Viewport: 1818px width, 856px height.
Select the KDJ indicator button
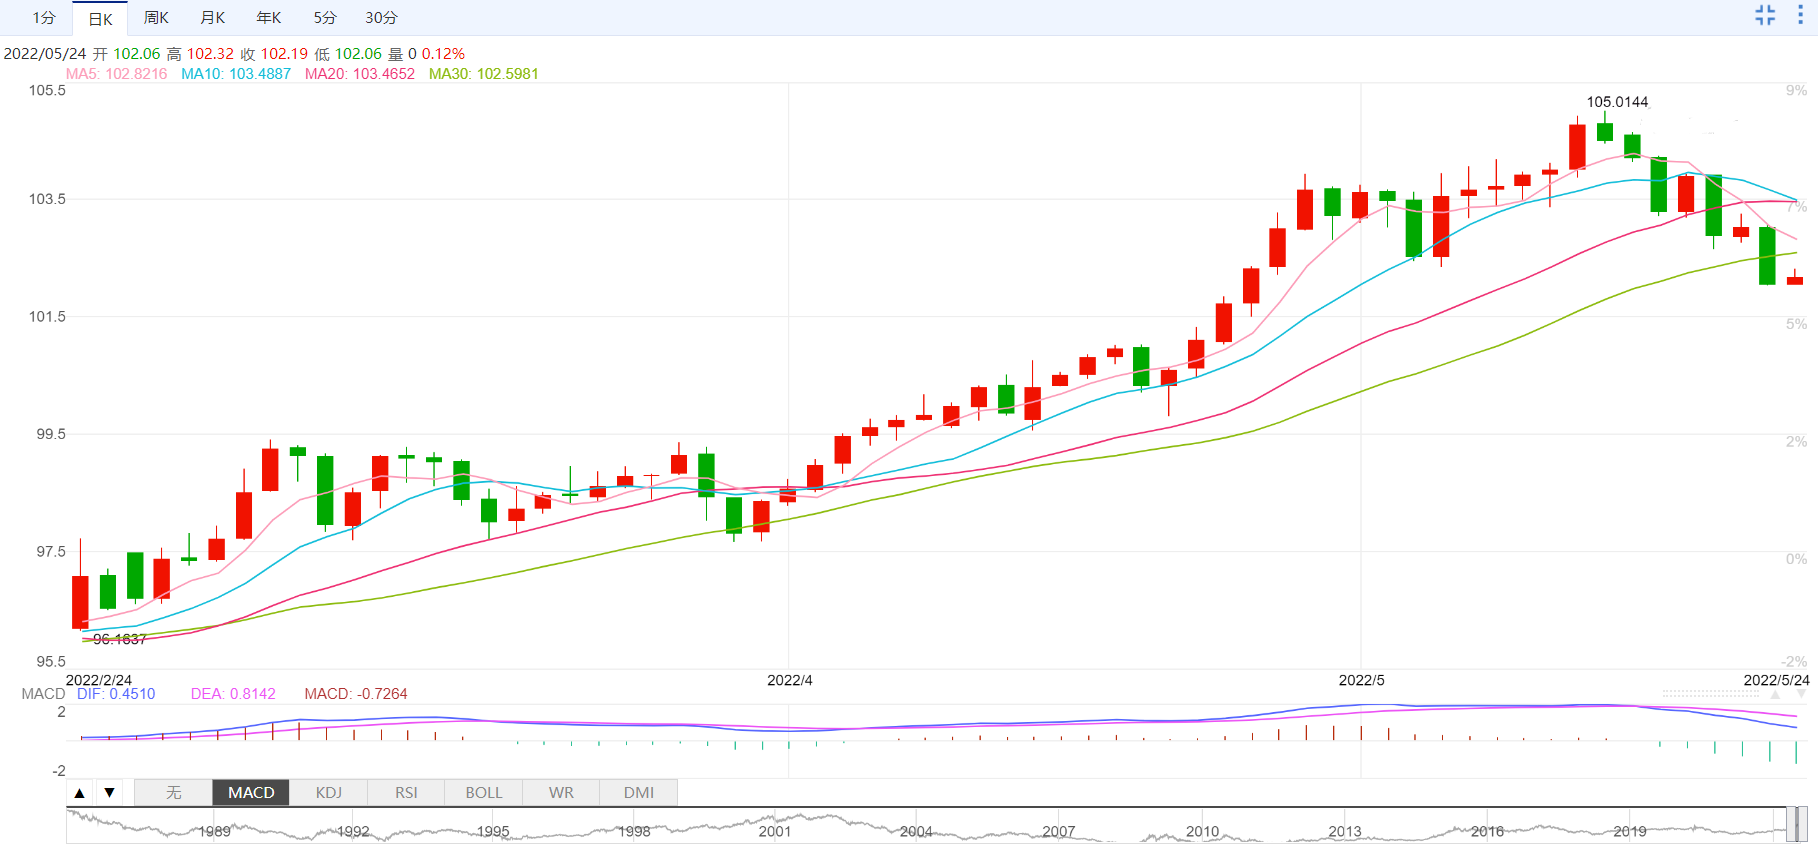click(x=329, y=793)
